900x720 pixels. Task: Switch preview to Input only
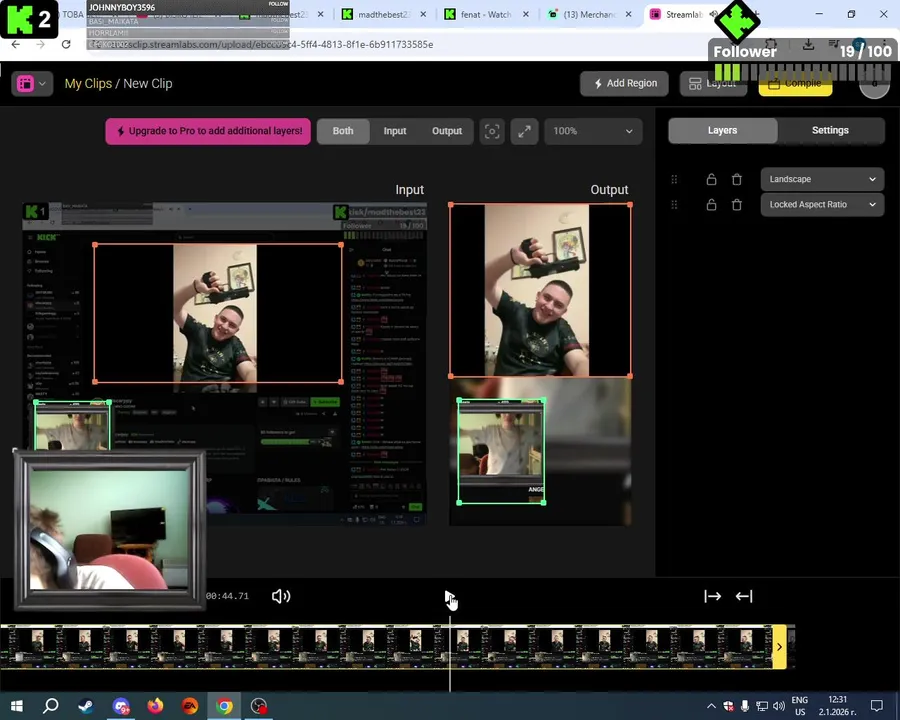[x=395, y=131]
